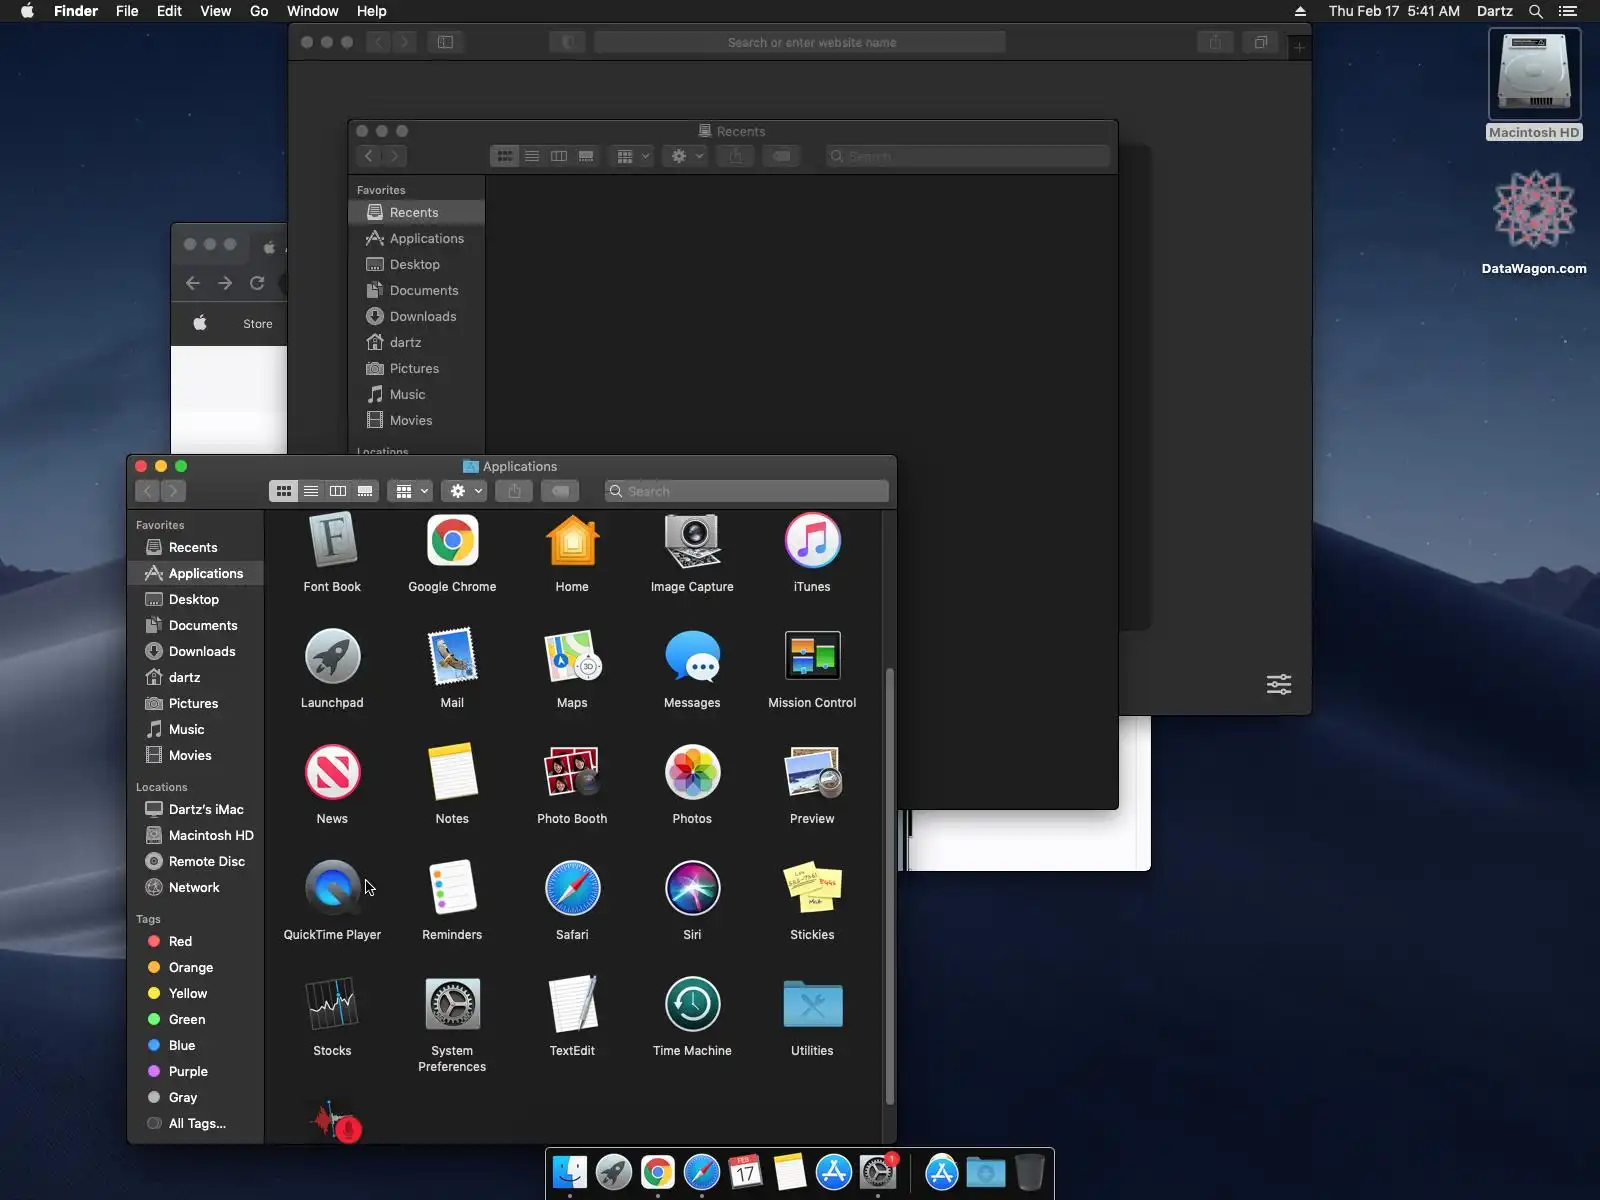Viewport: 1600px width, 1200px height.
Task: Click All Tags... in the sidebar
Action: click(196, 1123)
